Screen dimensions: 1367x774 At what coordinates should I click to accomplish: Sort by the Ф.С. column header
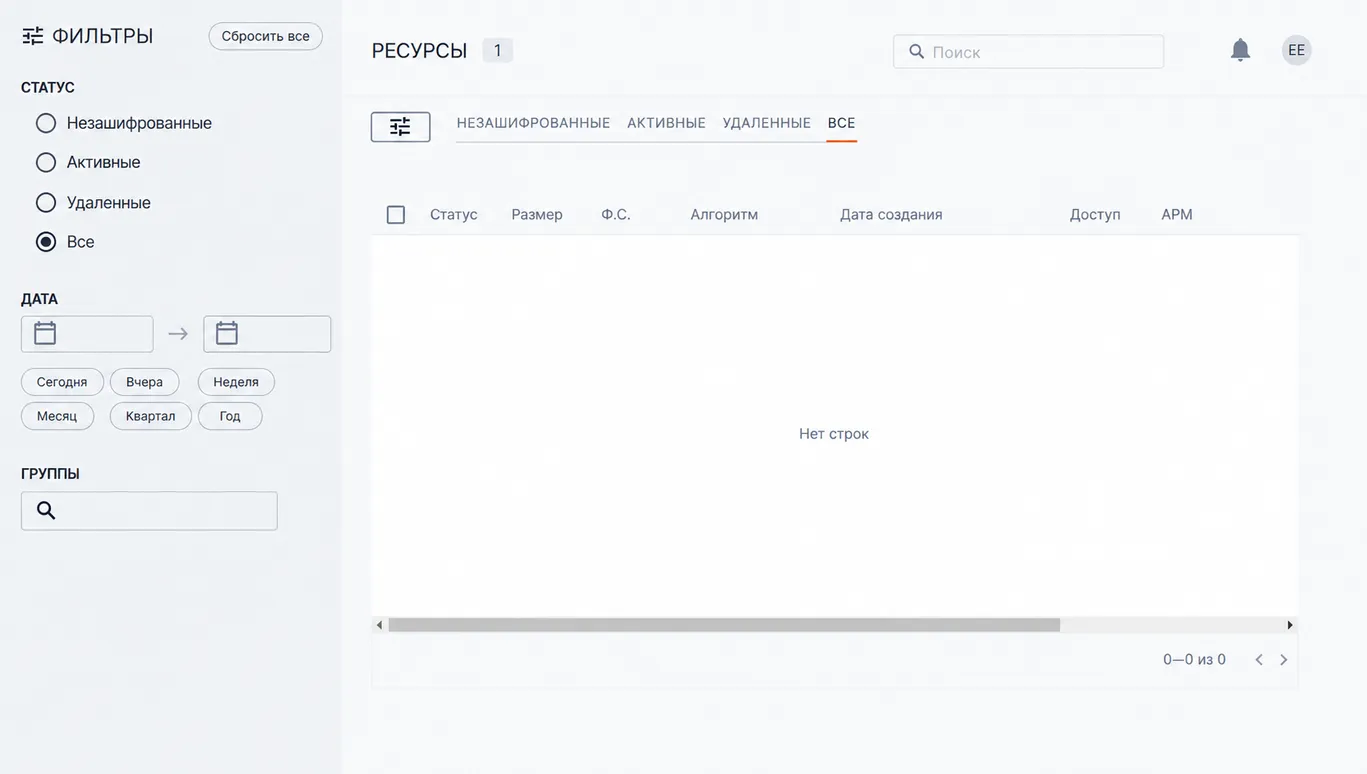(x=616, y=215)
